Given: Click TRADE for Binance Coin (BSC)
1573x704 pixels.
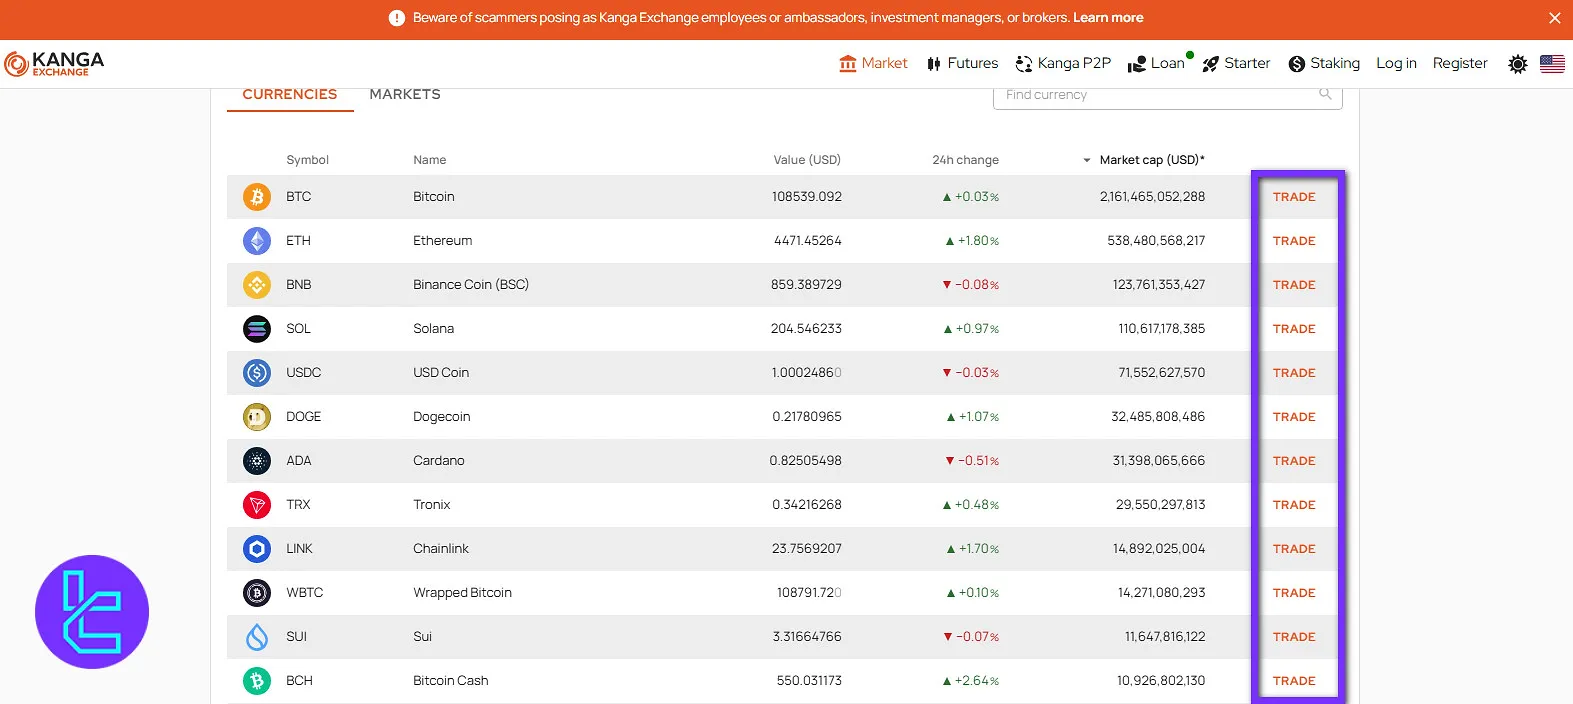Looking at the screenshot, I should tap(1294, 285).
